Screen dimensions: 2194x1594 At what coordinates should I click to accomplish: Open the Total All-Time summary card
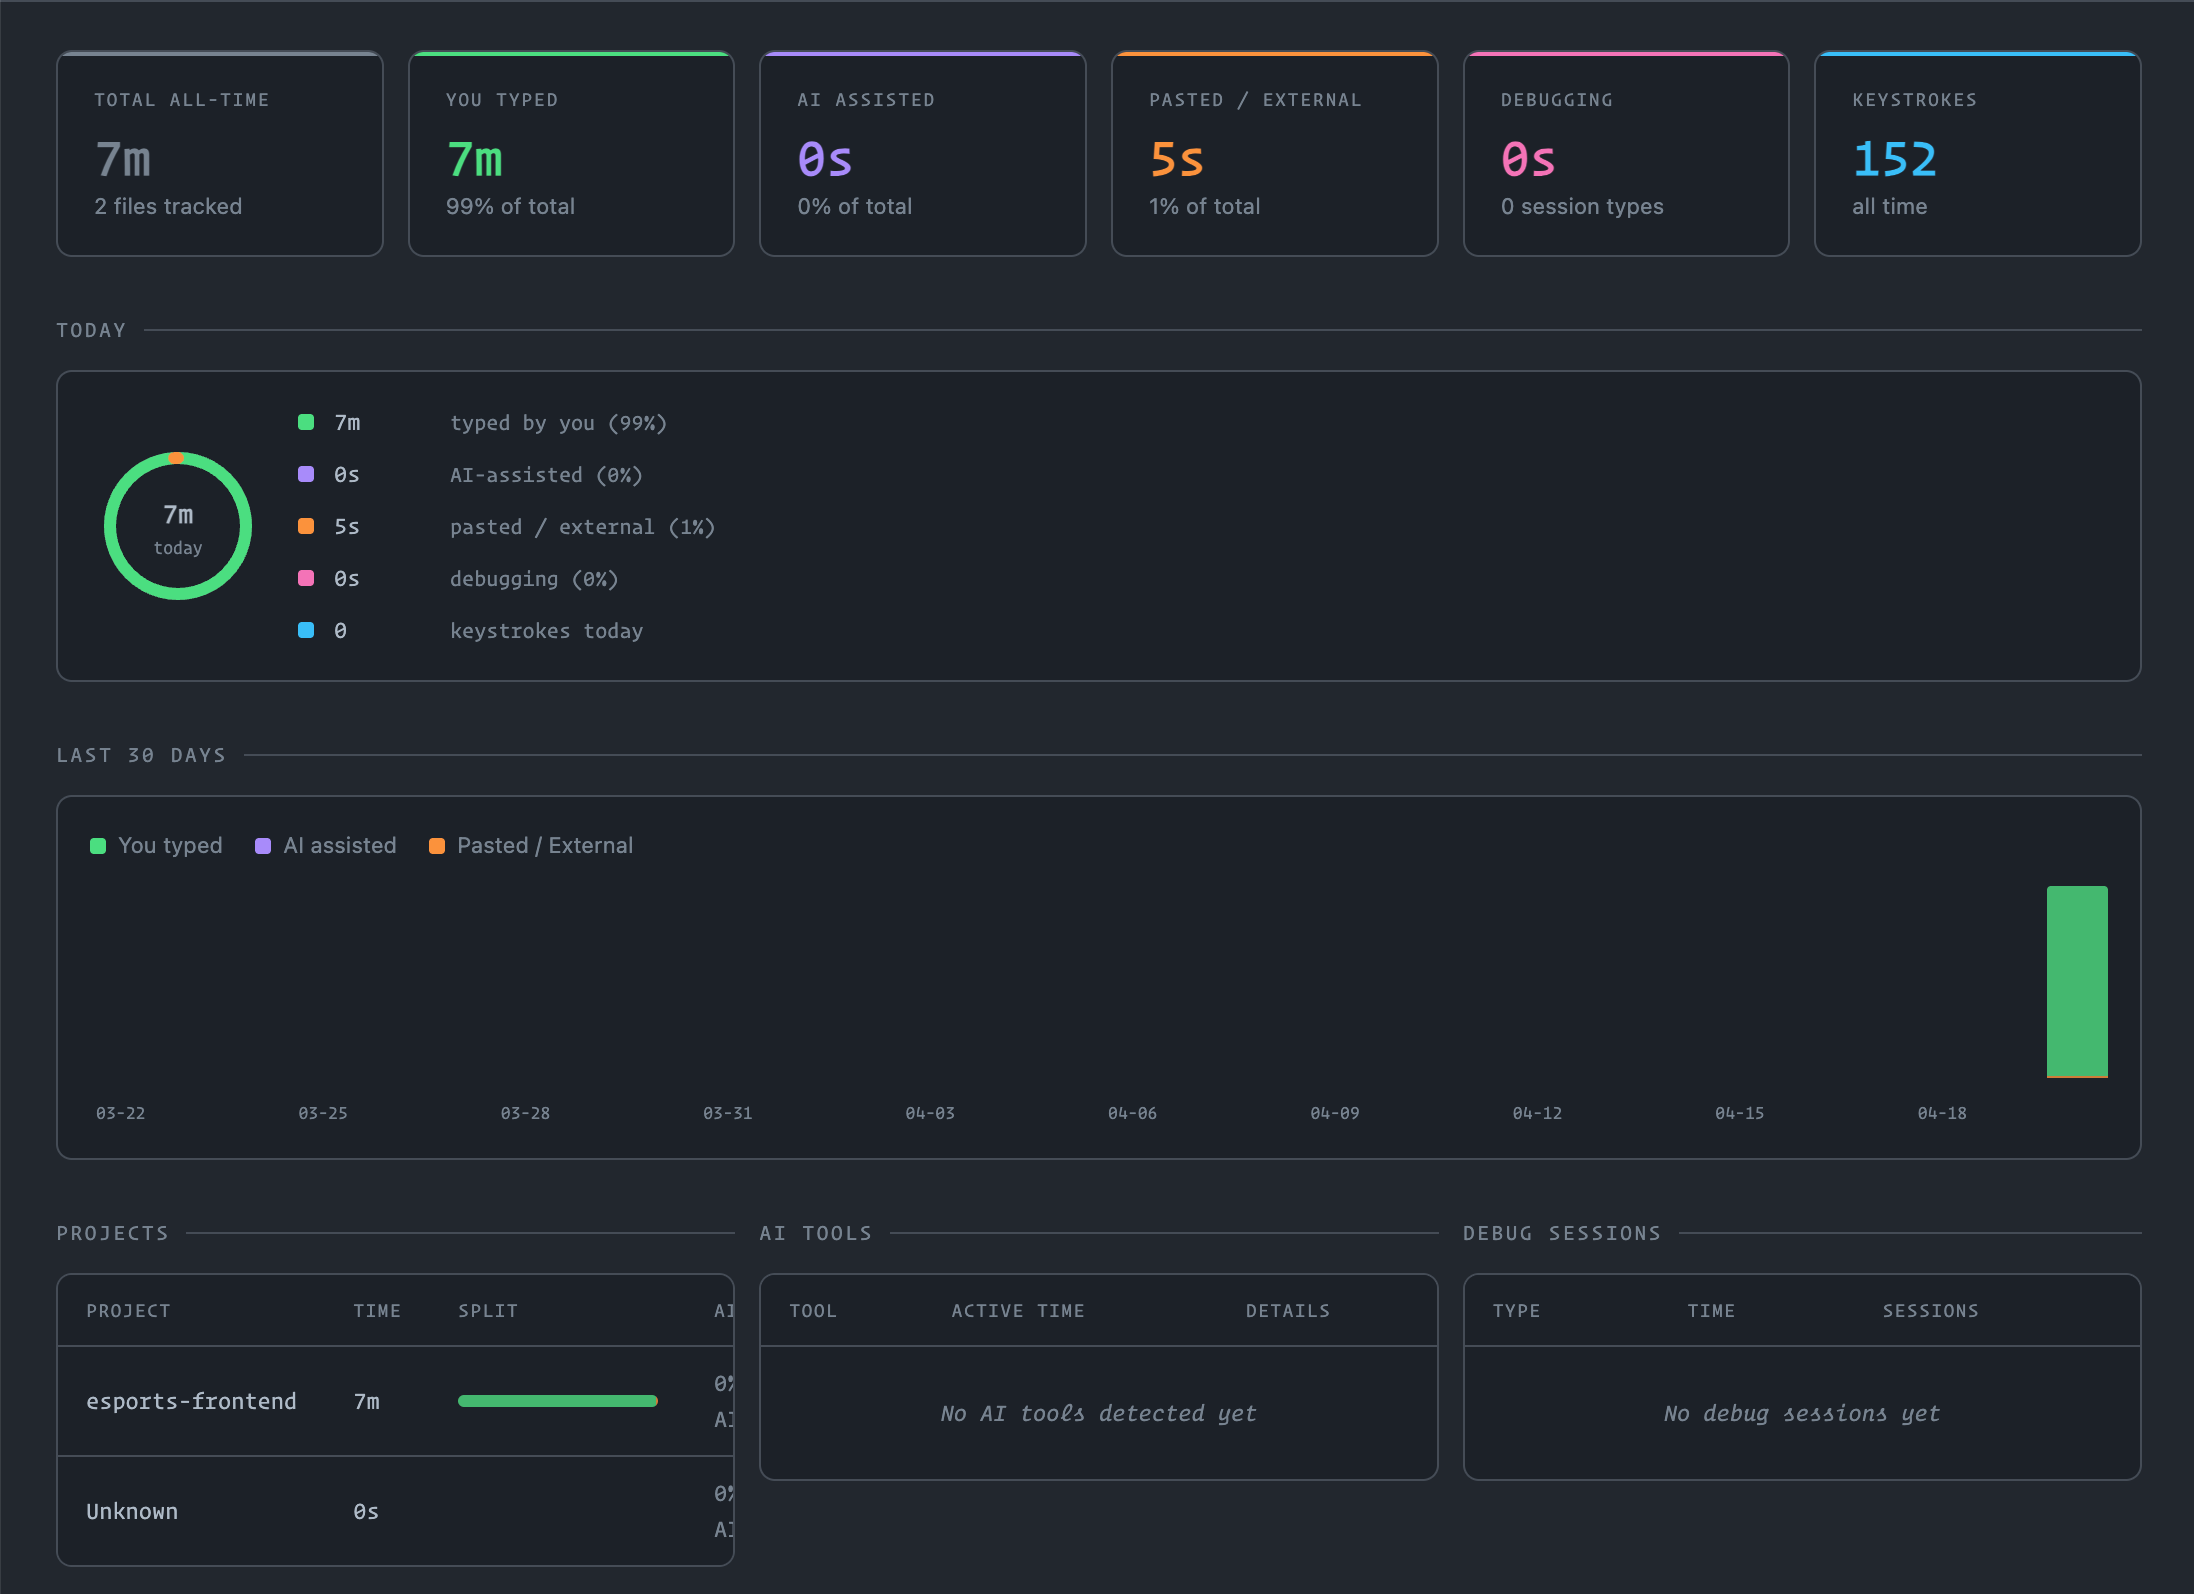220,154
